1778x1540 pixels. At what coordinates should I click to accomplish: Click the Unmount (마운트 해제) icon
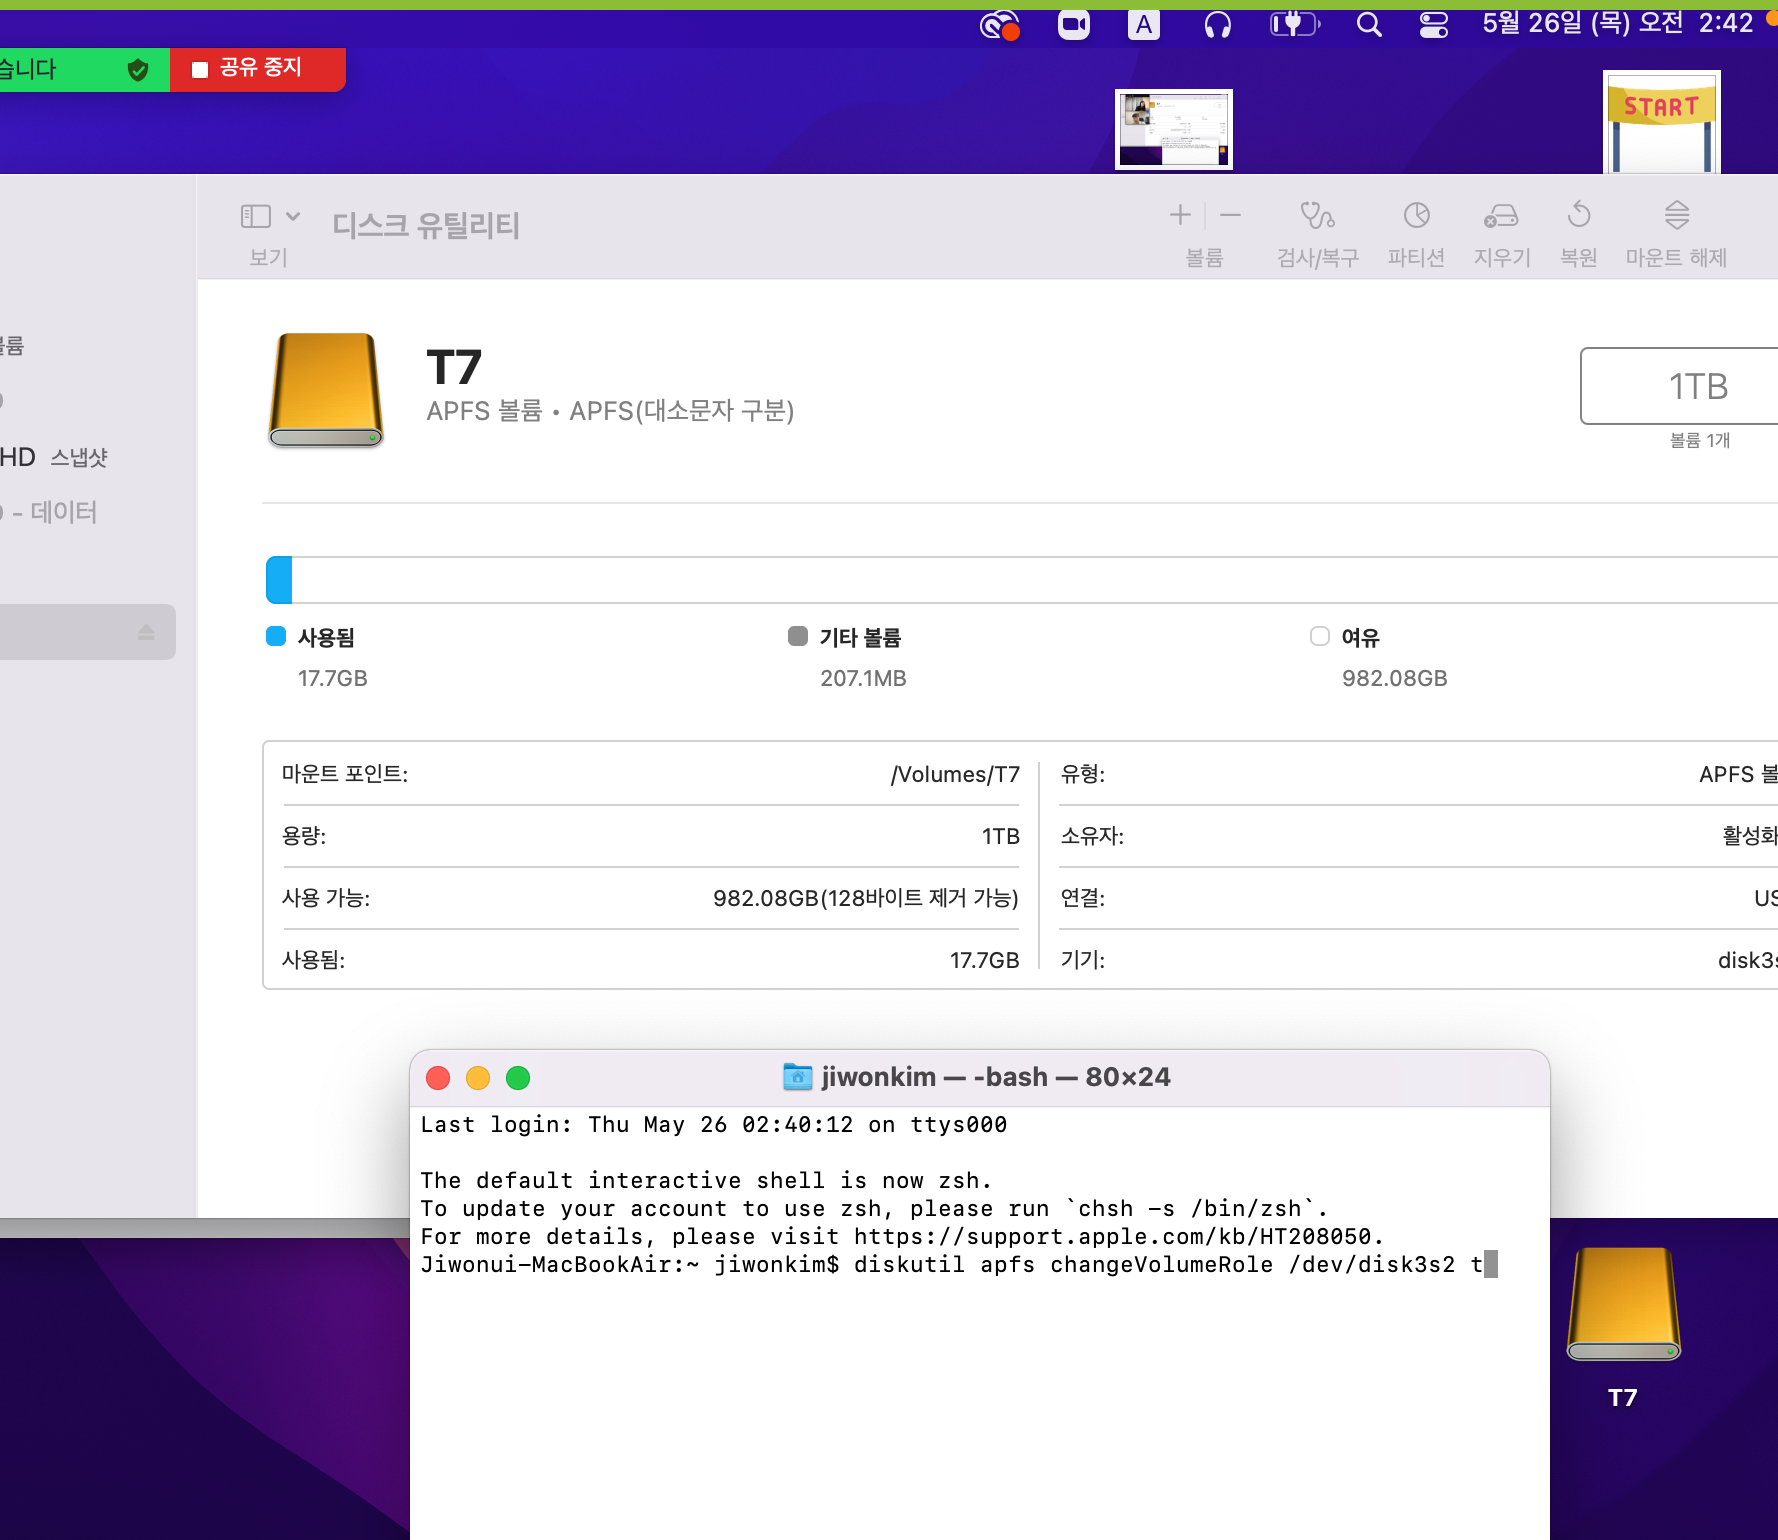point(1677,215)
